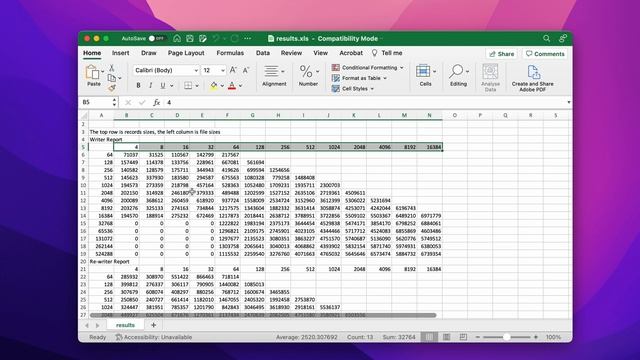Apply the yellow Fill Color swatch

point(213,86)
